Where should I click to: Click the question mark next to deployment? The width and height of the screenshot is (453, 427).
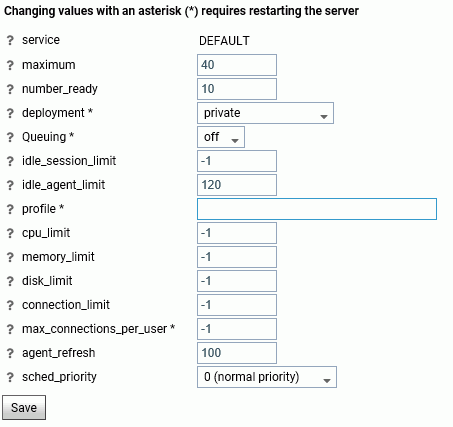pos(10,113)
